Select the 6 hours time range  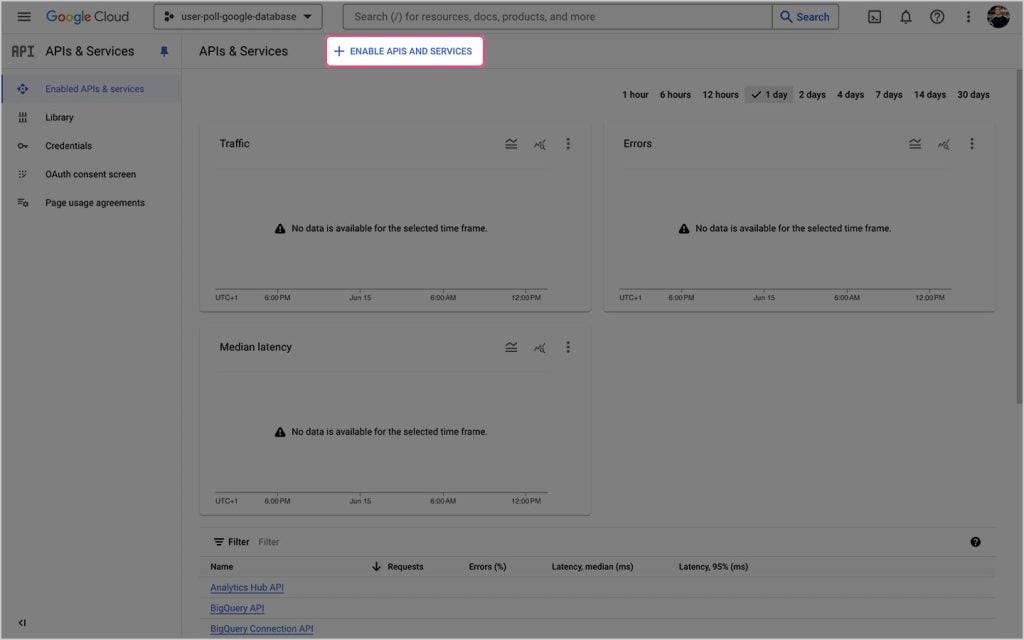[x=675, y=95]
